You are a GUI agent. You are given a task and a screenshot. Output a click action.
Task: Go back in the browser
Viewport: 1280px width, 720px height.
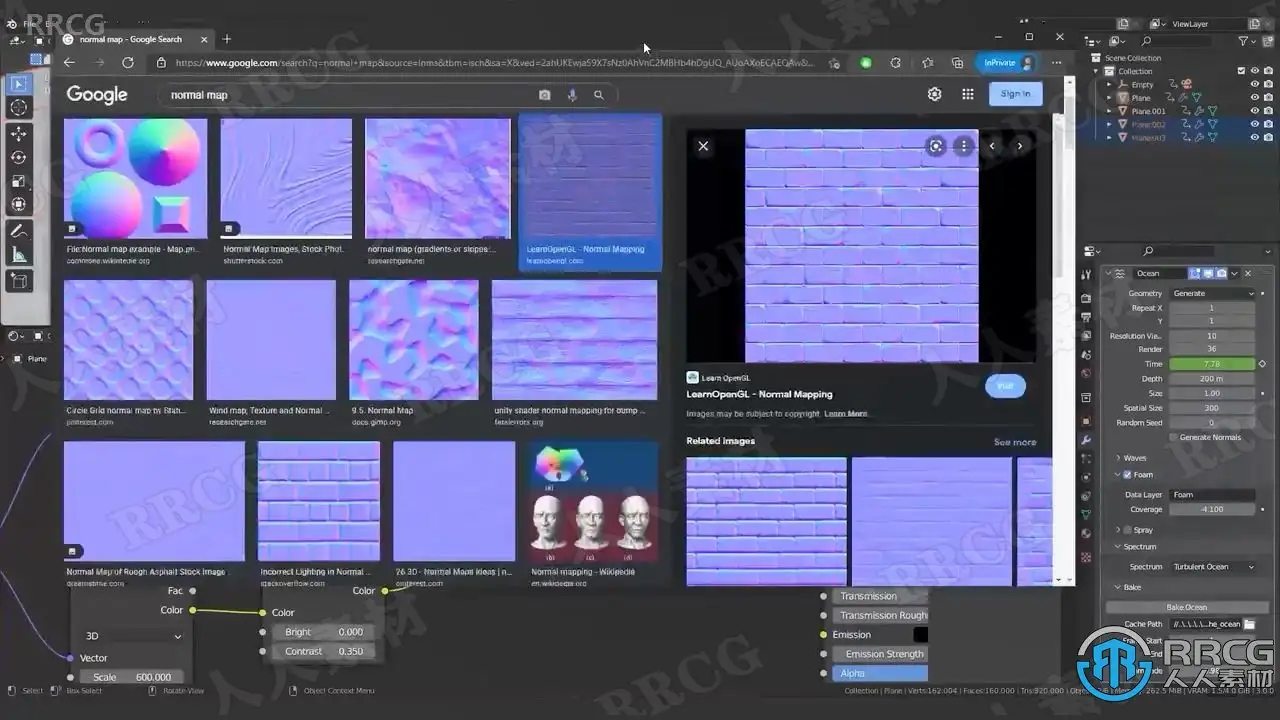click(69, 62)
